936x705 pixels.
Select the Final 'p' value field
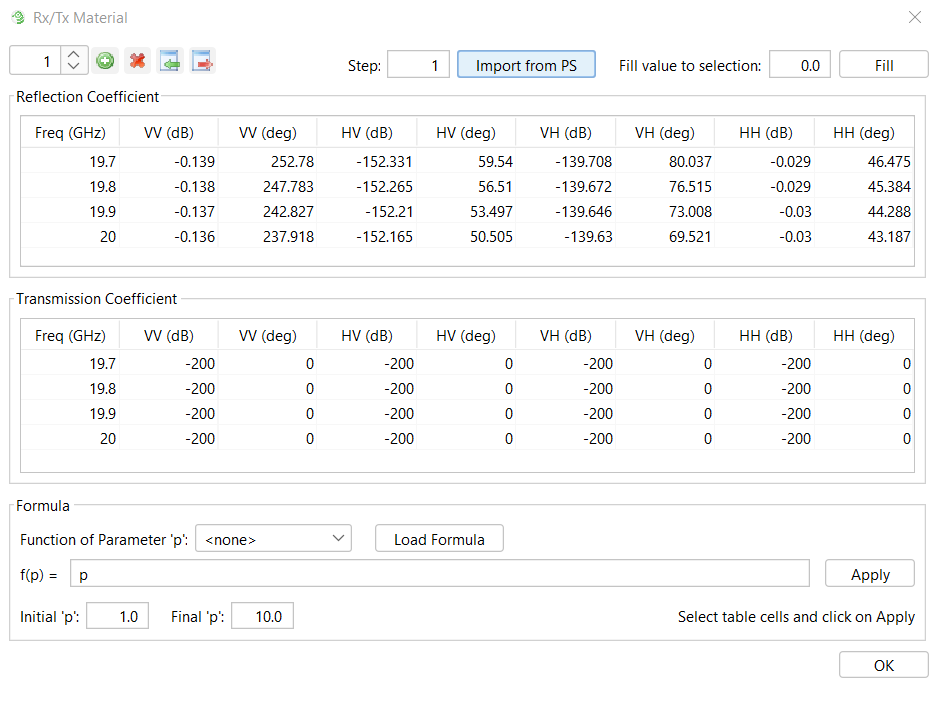(262, 617)
